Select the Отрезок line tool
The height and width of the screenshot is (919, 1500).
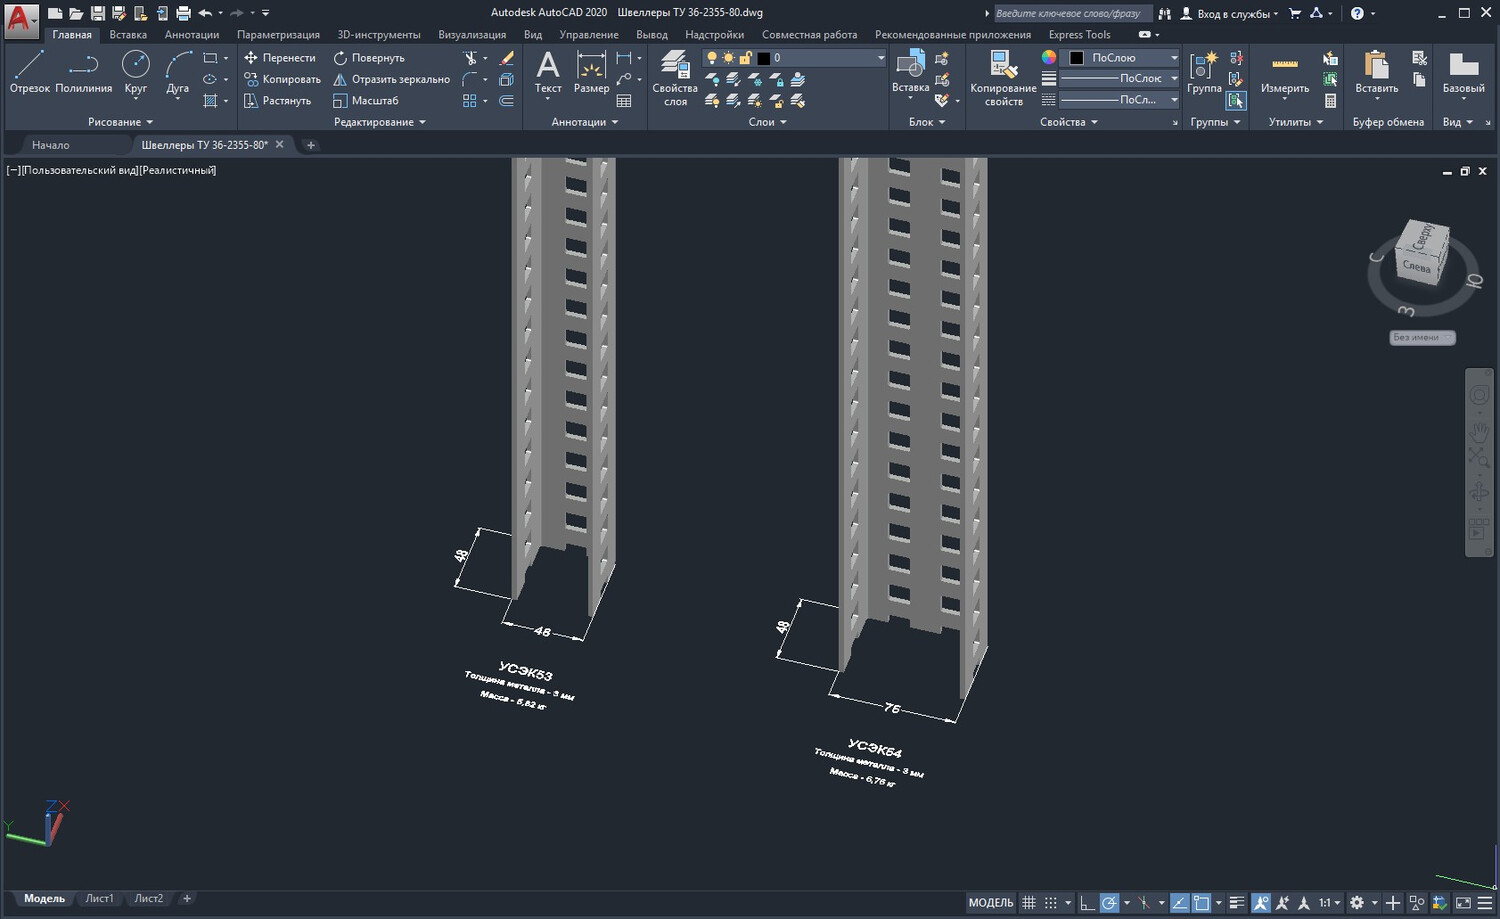pos(30,73)
